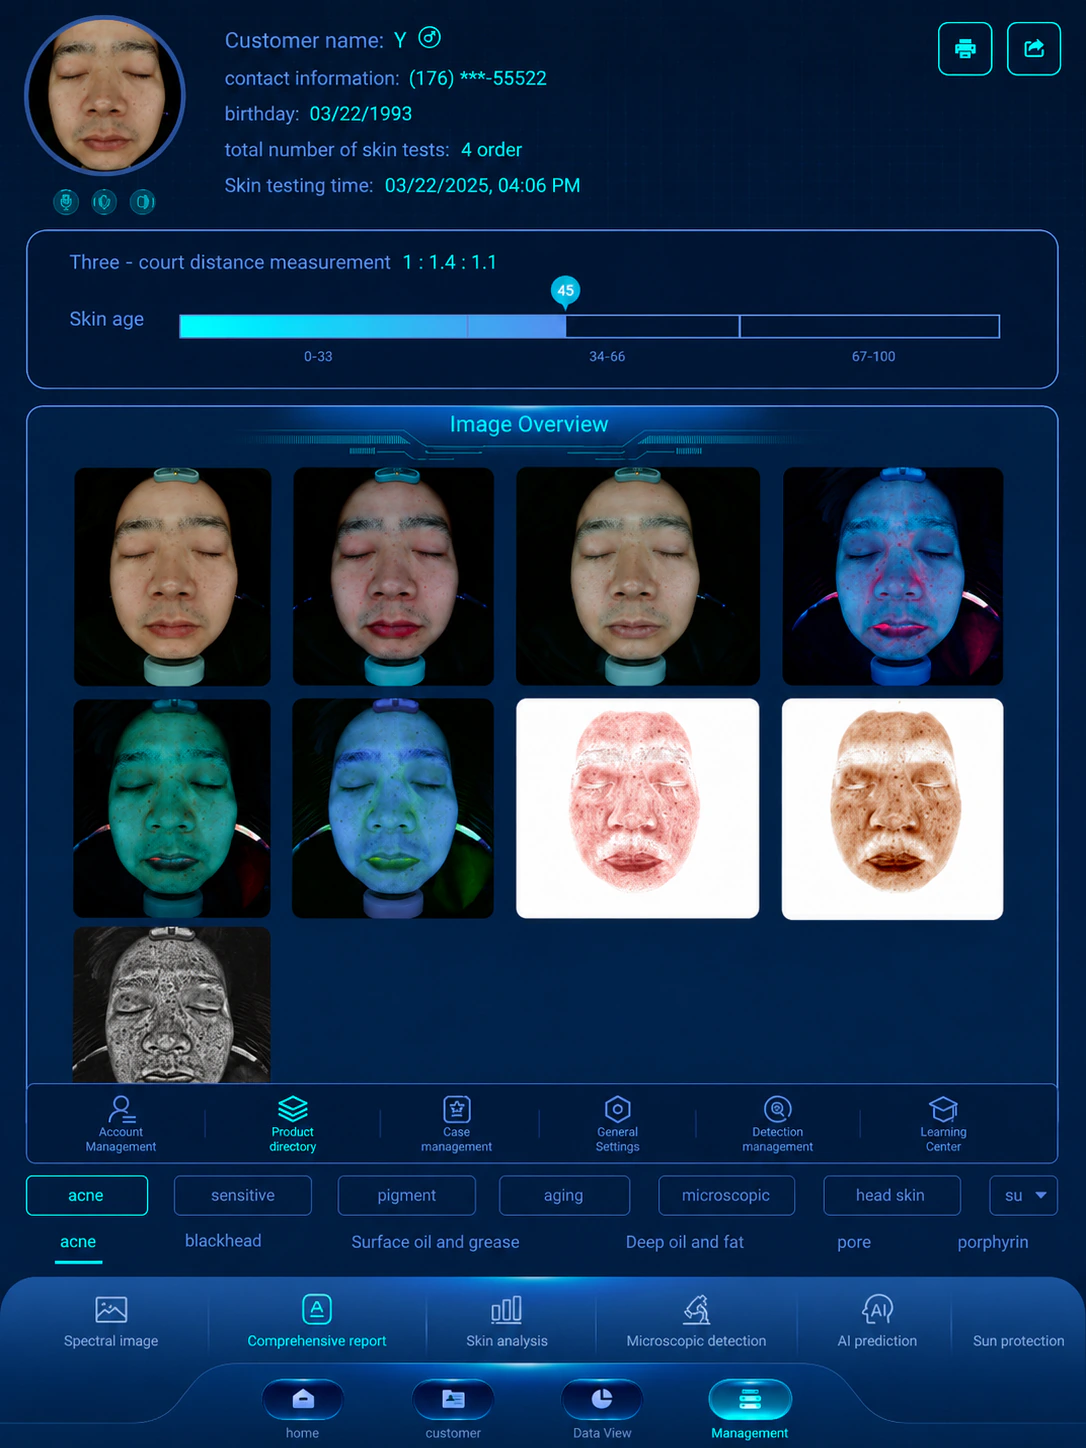Select the microscopic category button

pyautogui.click(x=726, y=1195)
